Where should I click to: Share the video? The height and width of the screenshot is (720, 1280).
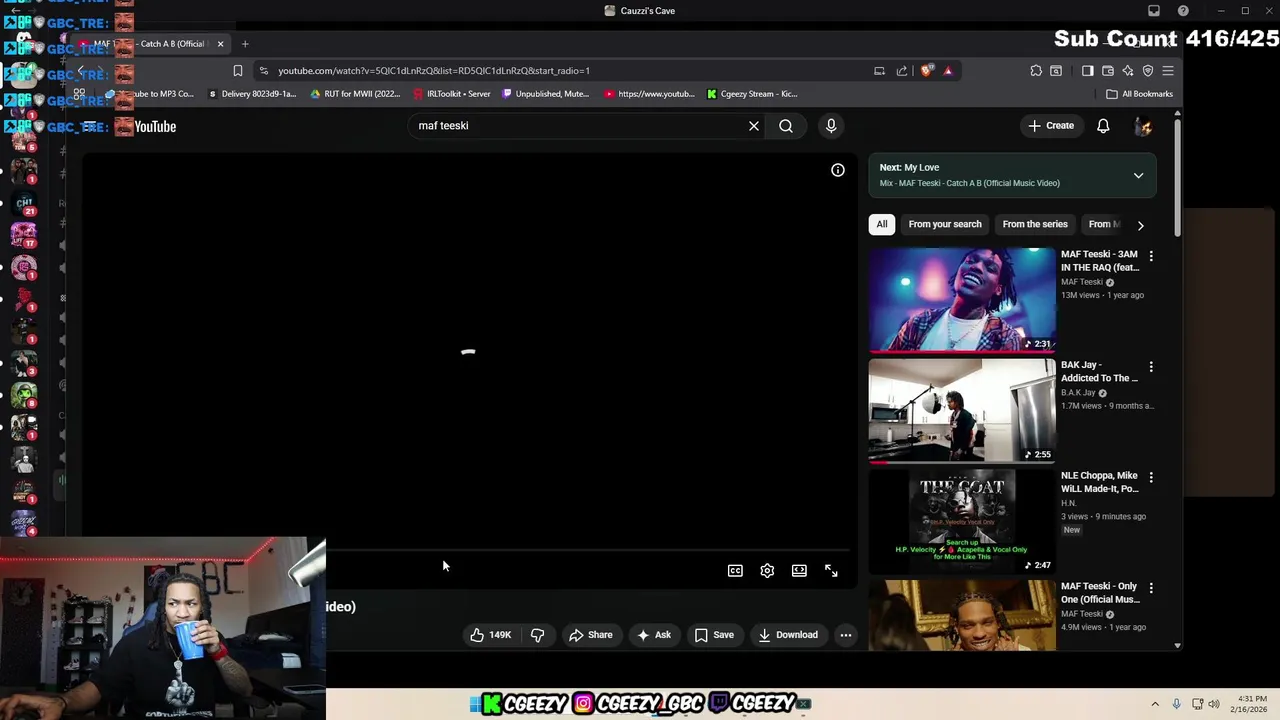pyautogui.click(x=590, y=635)
